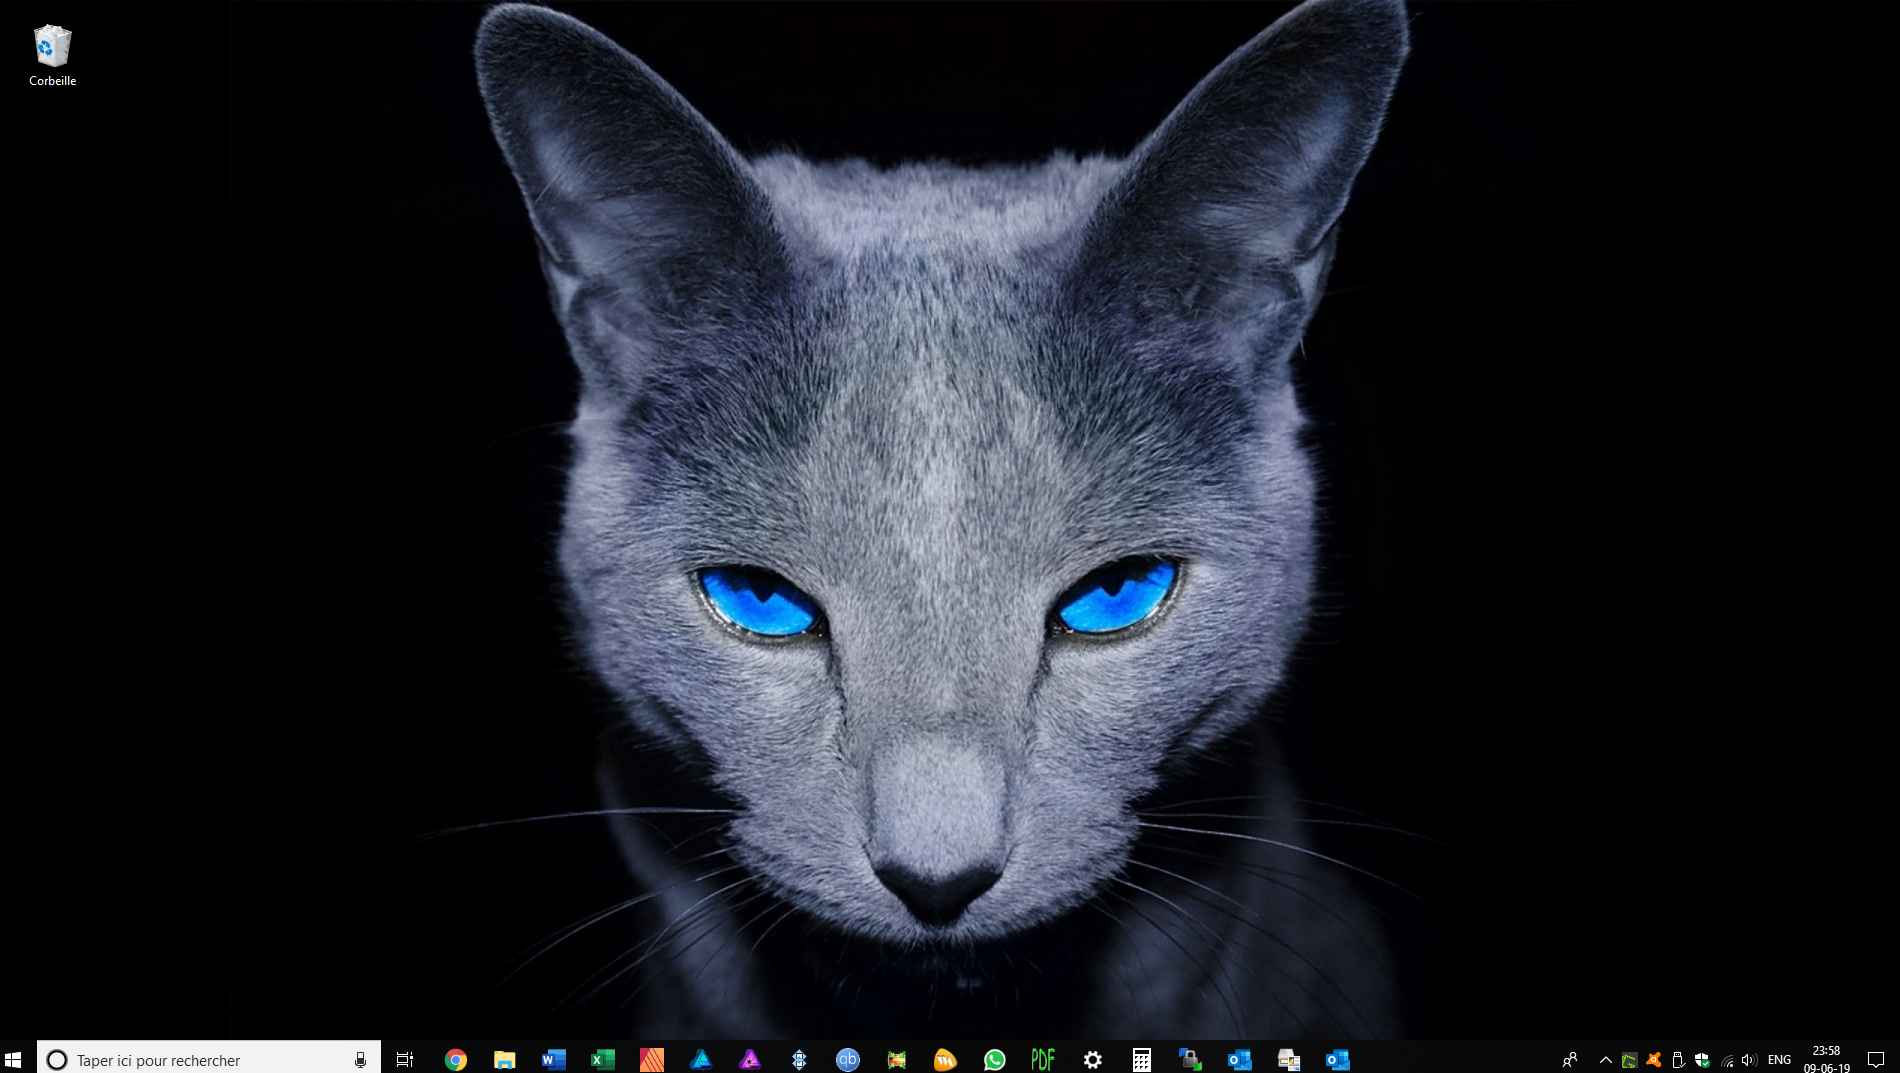1900x1073 pixels.
Task: Open the green NVIDIA-style tray icon
Action: (1630, 1060)
